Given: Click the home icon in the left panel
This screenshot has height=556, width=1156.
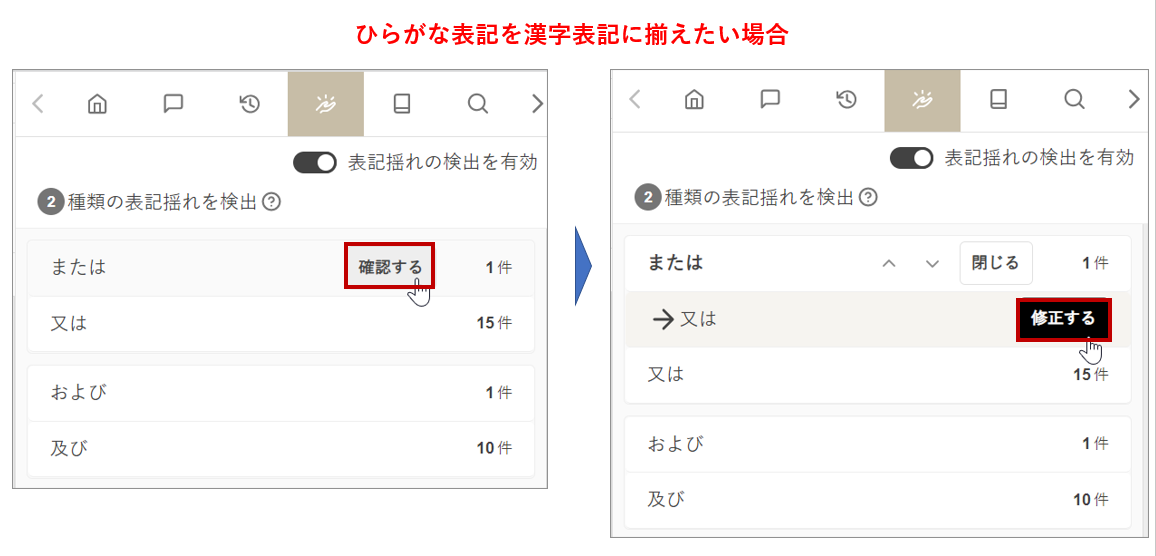Looking at the screenshot, I should click(97, 104).
